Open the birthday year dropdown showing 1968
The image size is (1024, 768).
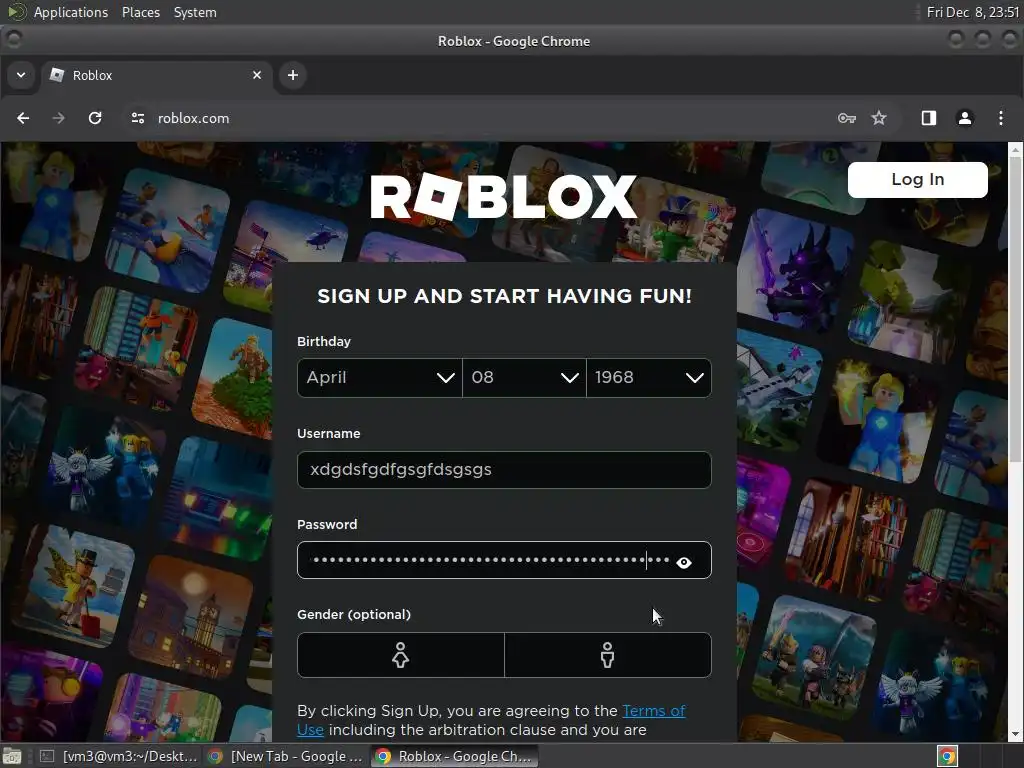tap(648, 377)
